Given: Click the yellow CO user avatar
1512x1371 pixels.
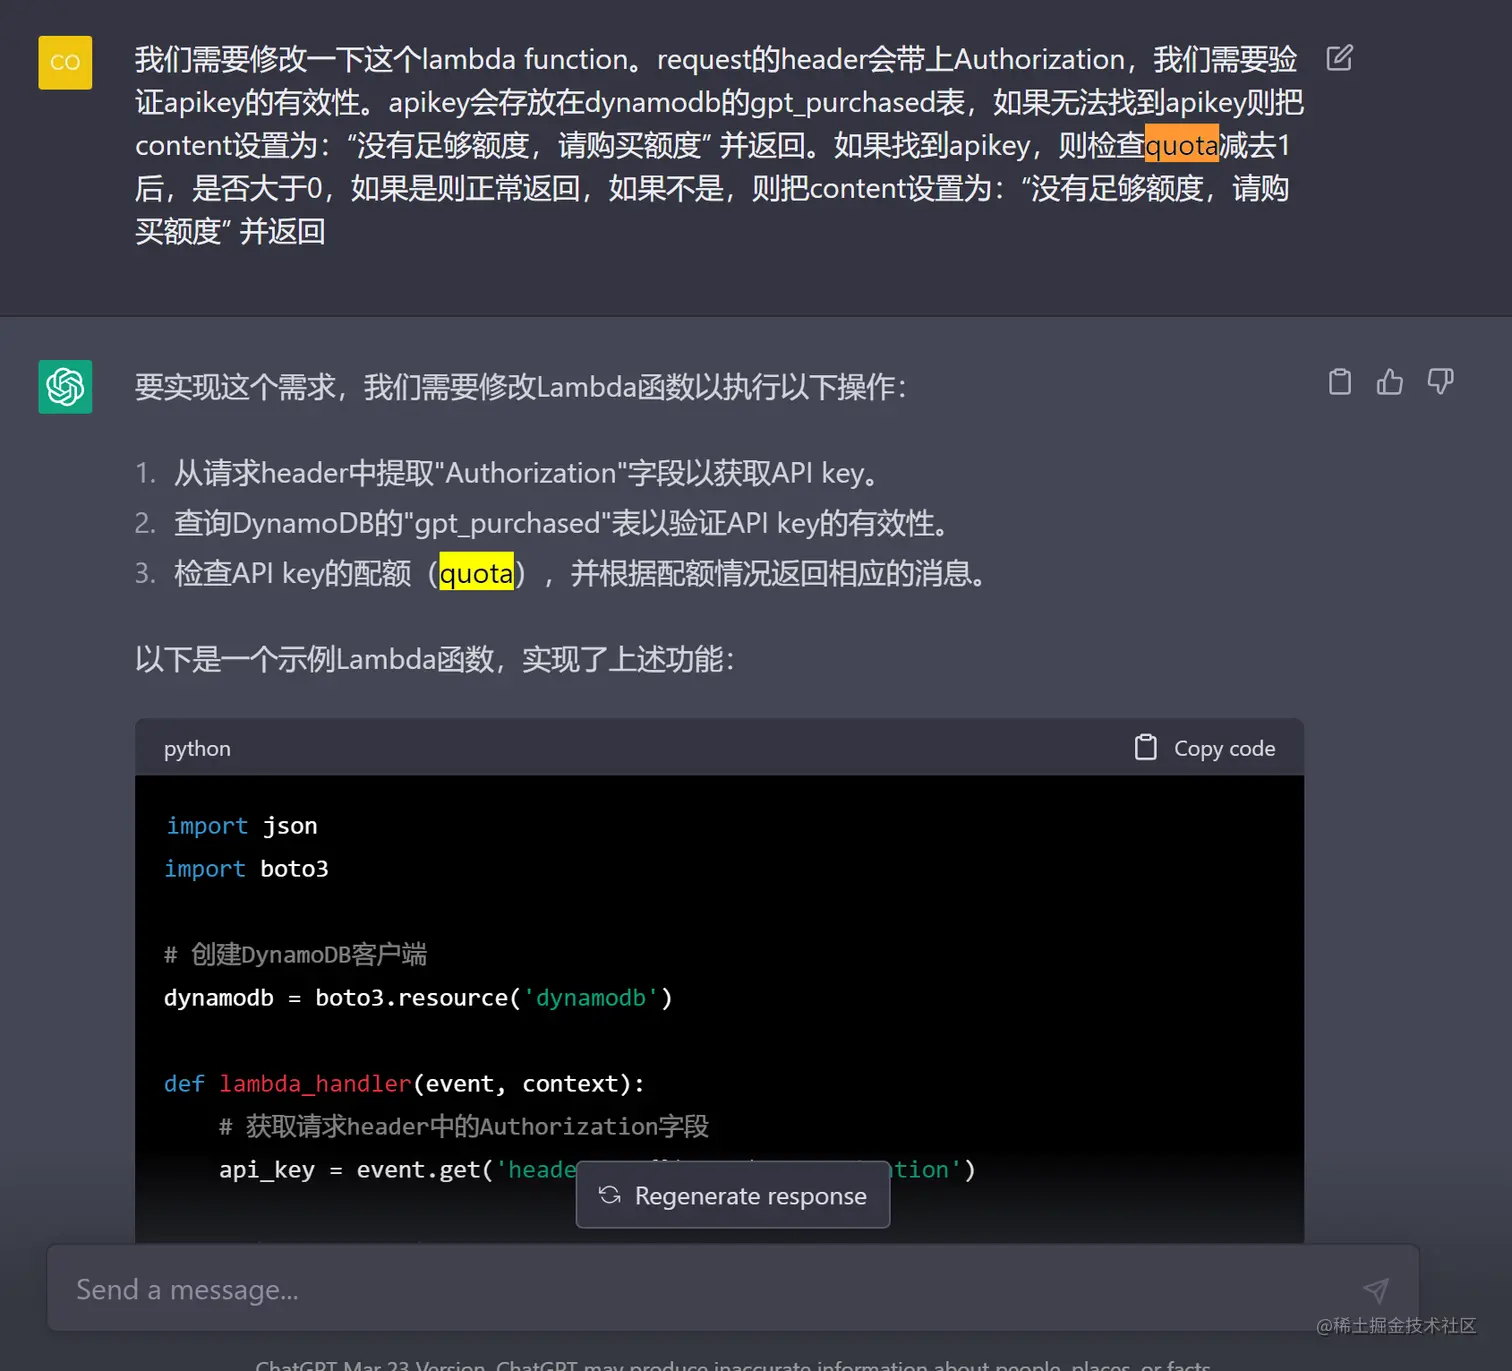Looking at the screenshot, I should point(65,62).
